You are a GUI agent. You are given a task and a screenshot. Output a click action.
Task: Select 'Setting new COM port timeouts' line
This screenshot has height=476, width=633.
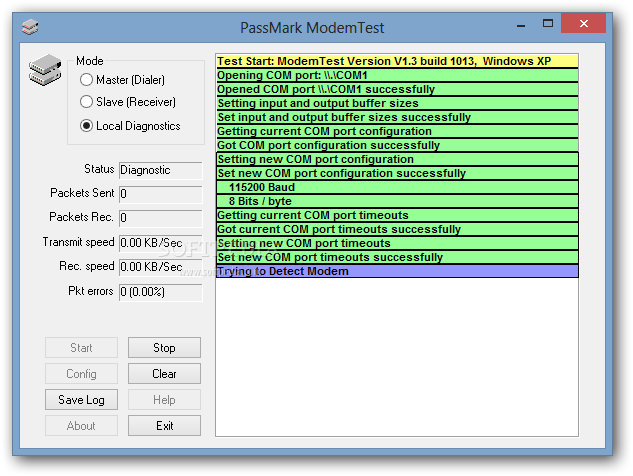[x=397, y=243]
